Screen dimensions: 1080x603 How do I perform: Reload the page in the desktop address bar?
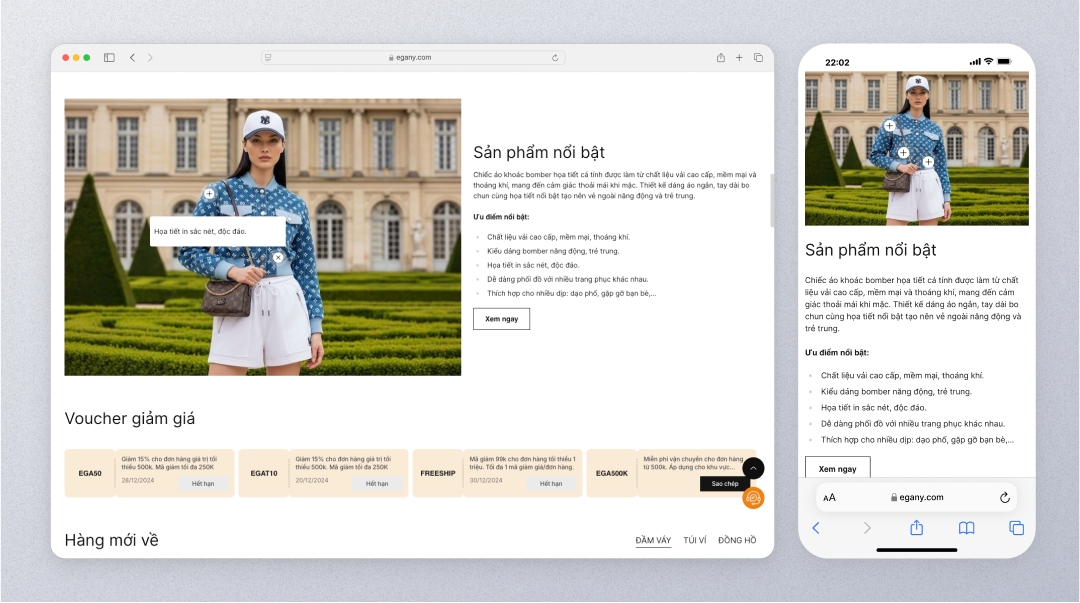point(555,58)
